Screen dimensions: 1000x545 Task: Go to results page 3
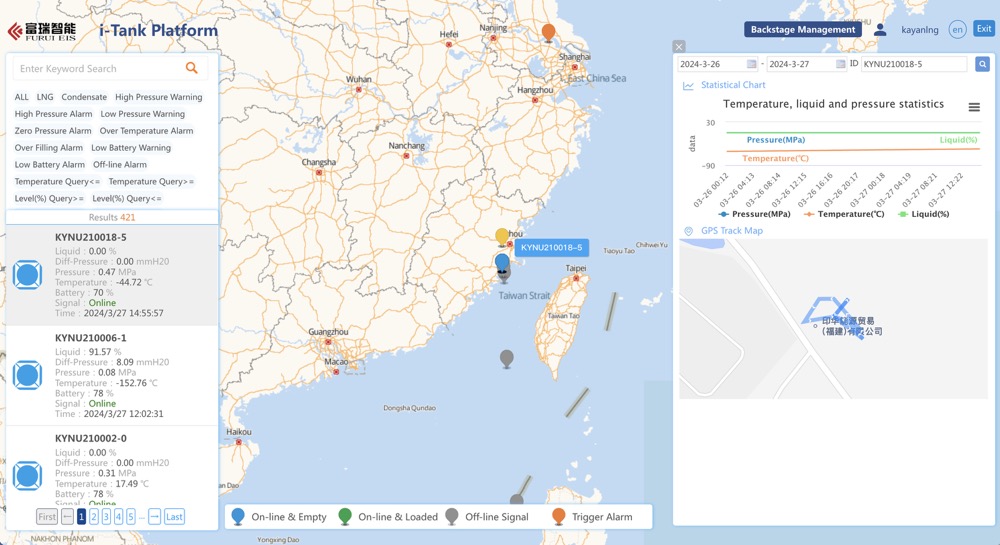[106, 517]
